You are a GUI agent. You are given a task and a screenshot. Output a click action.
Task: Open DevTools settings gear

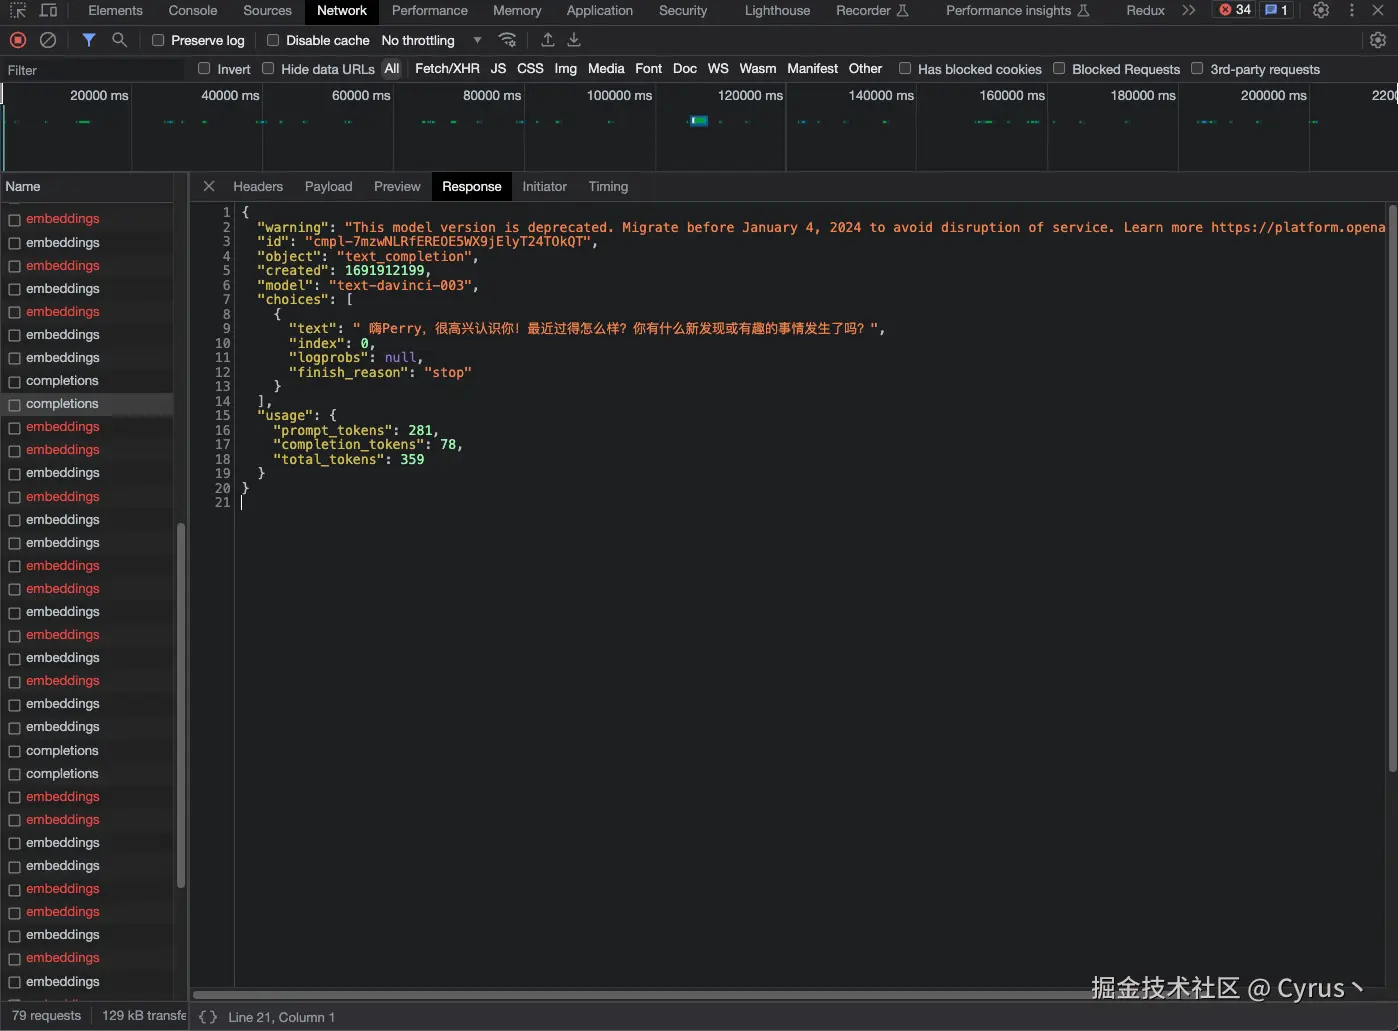pyautogui.click(x=1321, y=10)
